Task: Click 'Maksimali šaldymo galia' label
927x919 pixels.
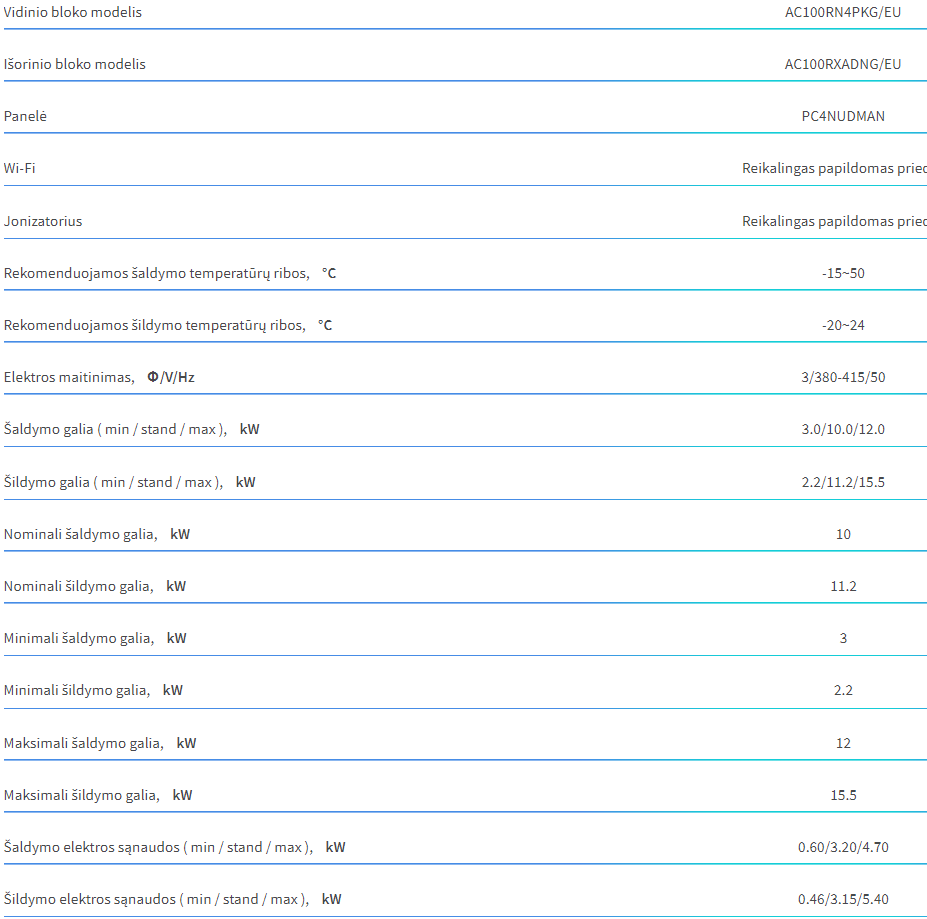Action: click(x=83, y=743)
